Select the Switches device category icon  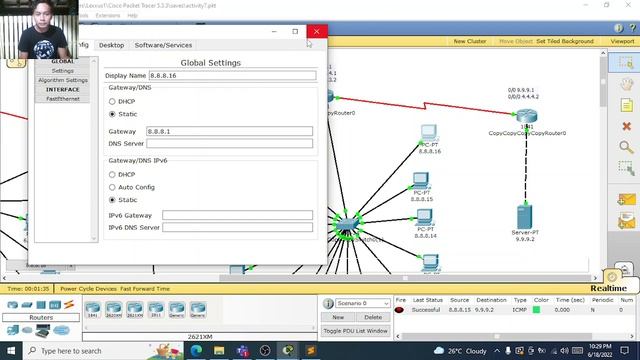(27, 305)
